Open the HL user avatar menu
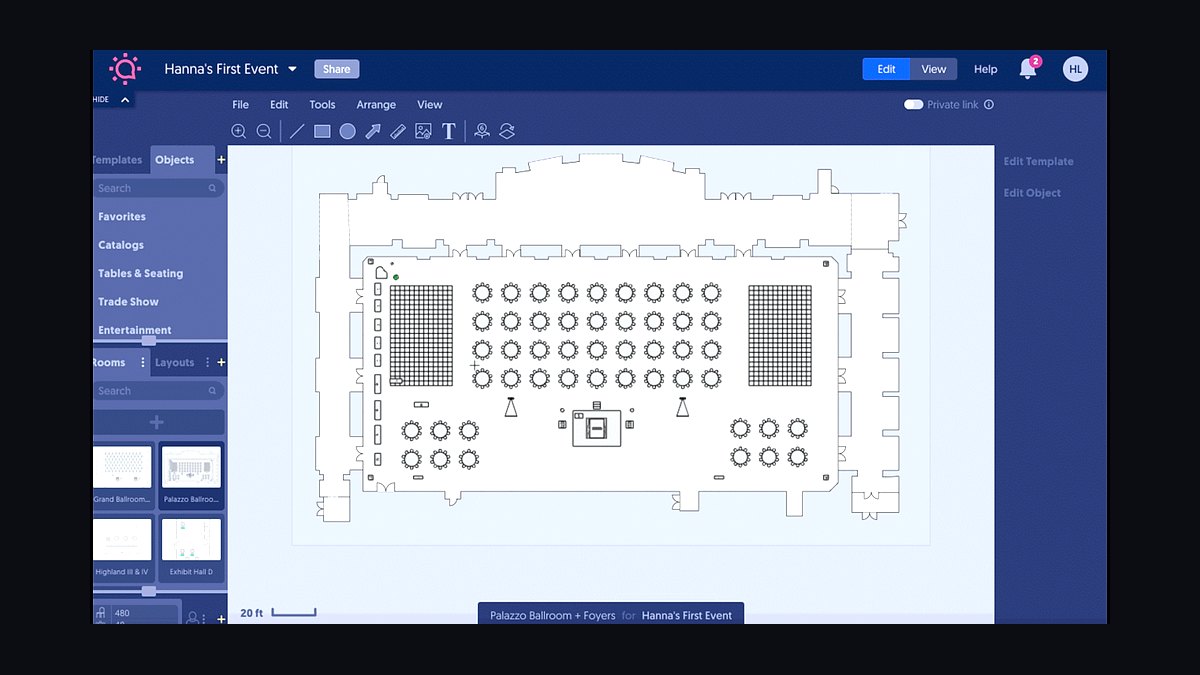The image size is (1200, 675). tap(1075, 69)
